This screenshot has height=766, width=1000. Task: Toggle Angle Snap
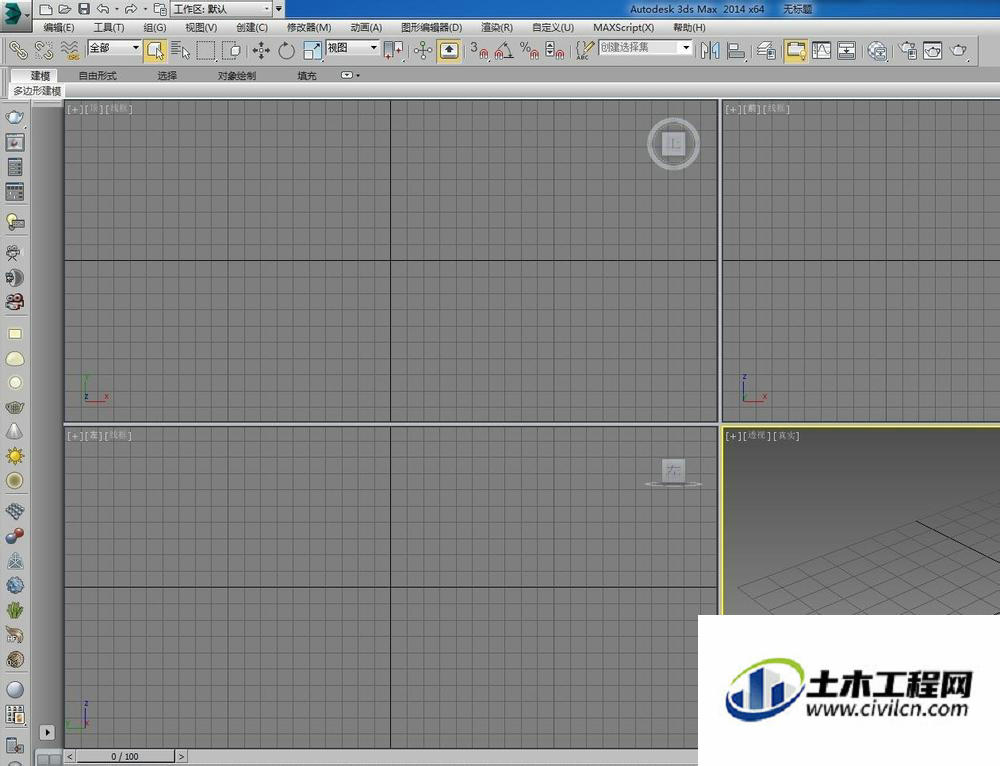click(x=504, y=50)
